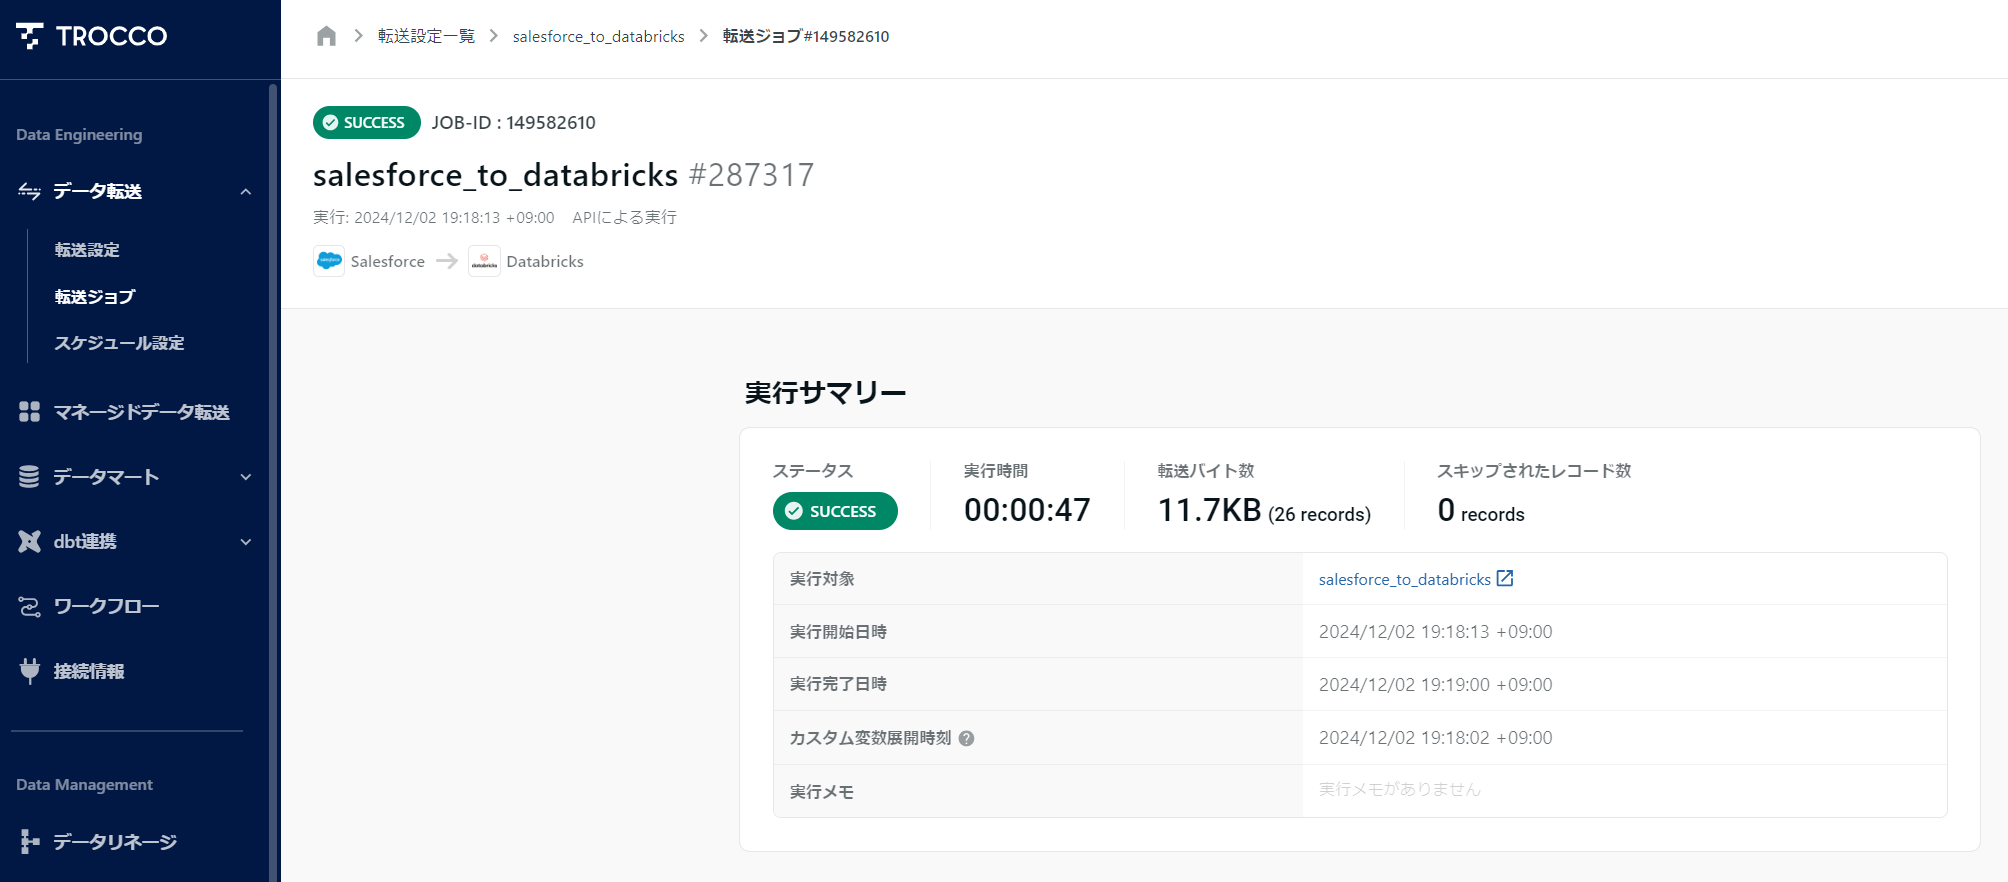Open ワークフロー menu item

[x=106, y=606]
